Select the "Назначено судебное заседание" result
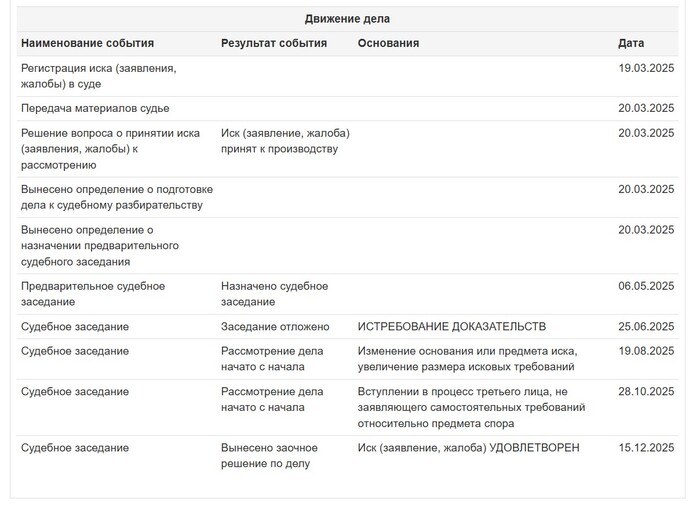This screenshot has height=510, width=700. [x=274, y=294]
